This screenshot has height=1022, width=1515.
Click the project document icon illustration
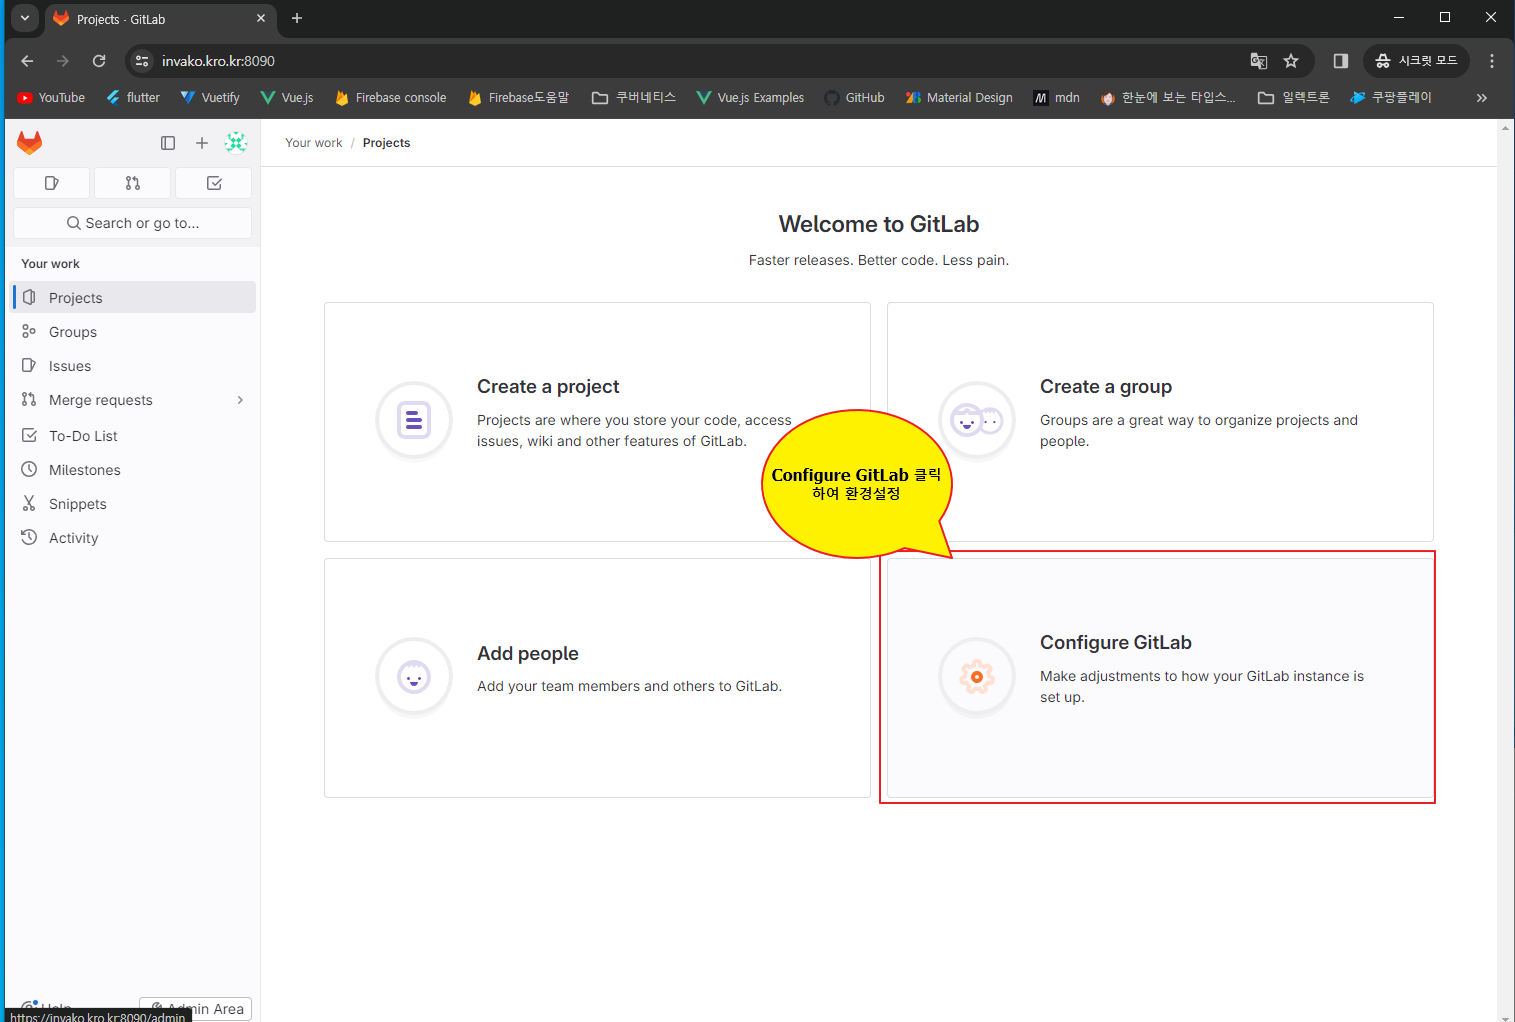click(414, 420)
